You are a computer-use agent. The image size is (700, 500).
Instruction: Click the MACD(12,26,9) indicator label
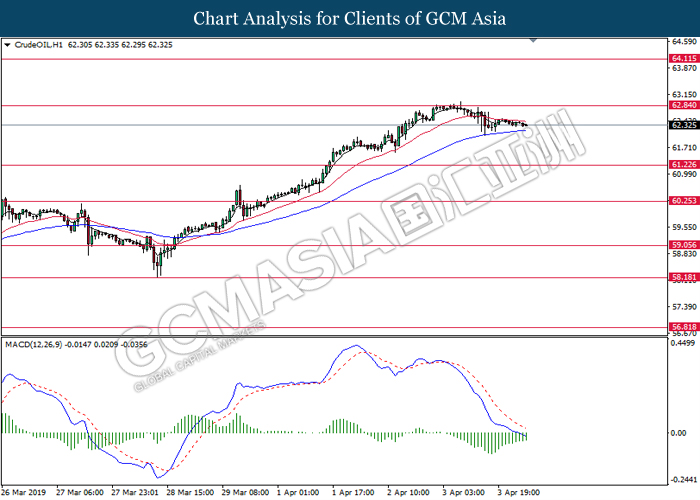tap(33, 345)
